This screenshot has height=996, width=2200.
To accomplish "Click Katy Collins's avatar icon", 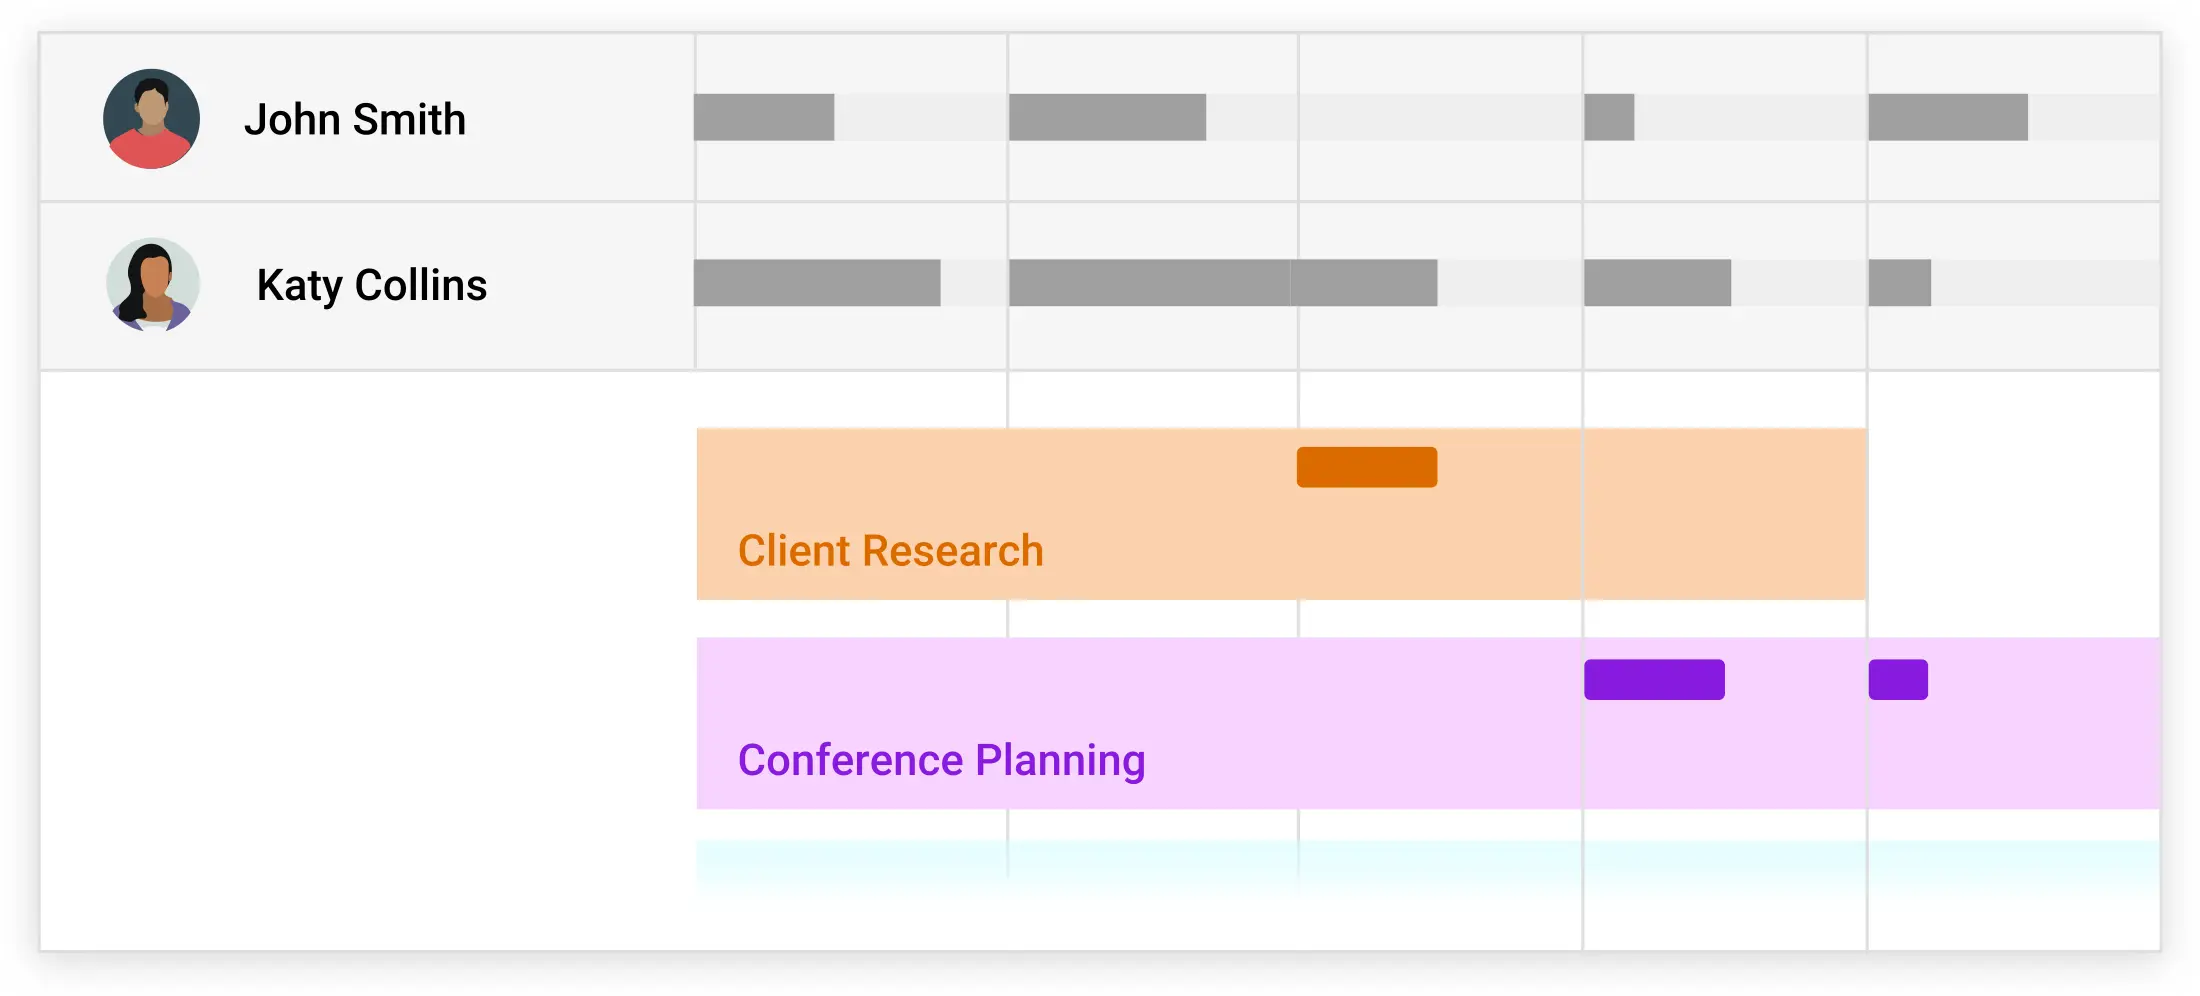I will click(x=152, y=285).
